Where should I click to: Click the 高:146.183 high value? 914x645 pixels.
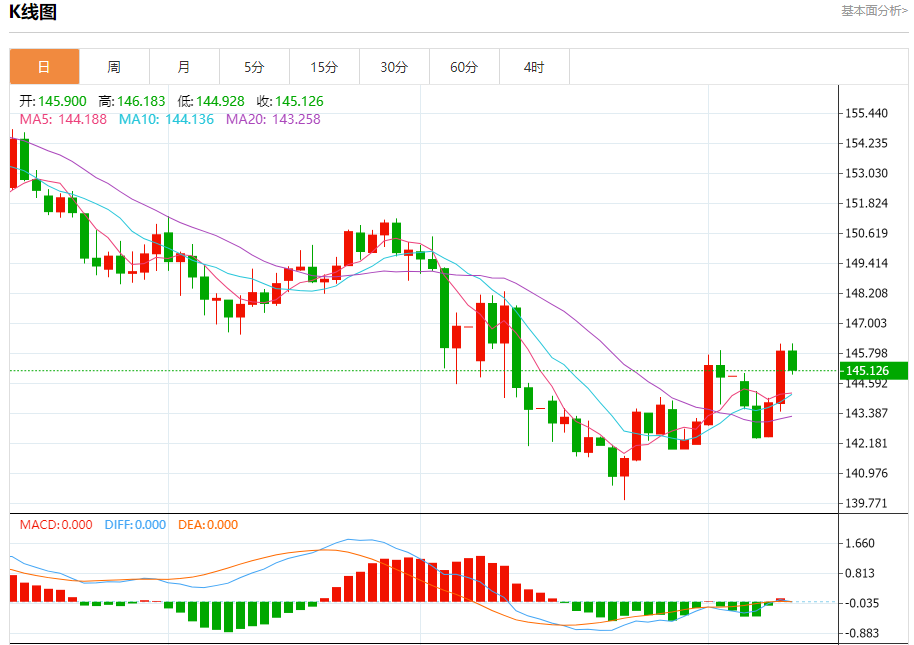[132, 101]
